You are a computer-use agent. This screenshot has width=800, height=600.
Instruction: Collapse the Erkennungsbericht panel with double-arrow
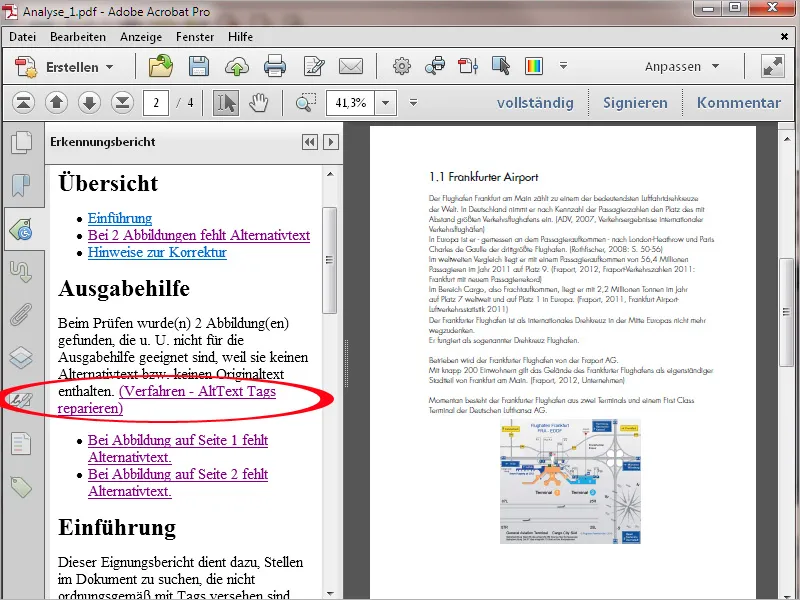coord(310,142)
